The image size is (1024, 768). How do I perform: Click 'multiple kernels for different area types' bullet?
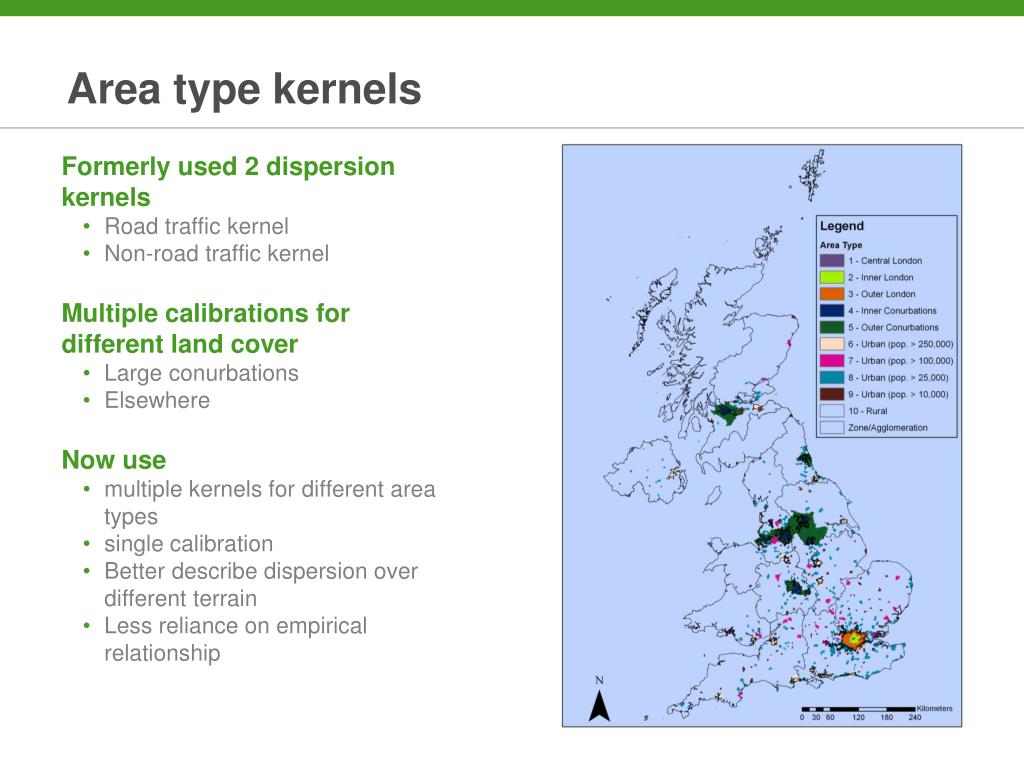coord(269,502)
